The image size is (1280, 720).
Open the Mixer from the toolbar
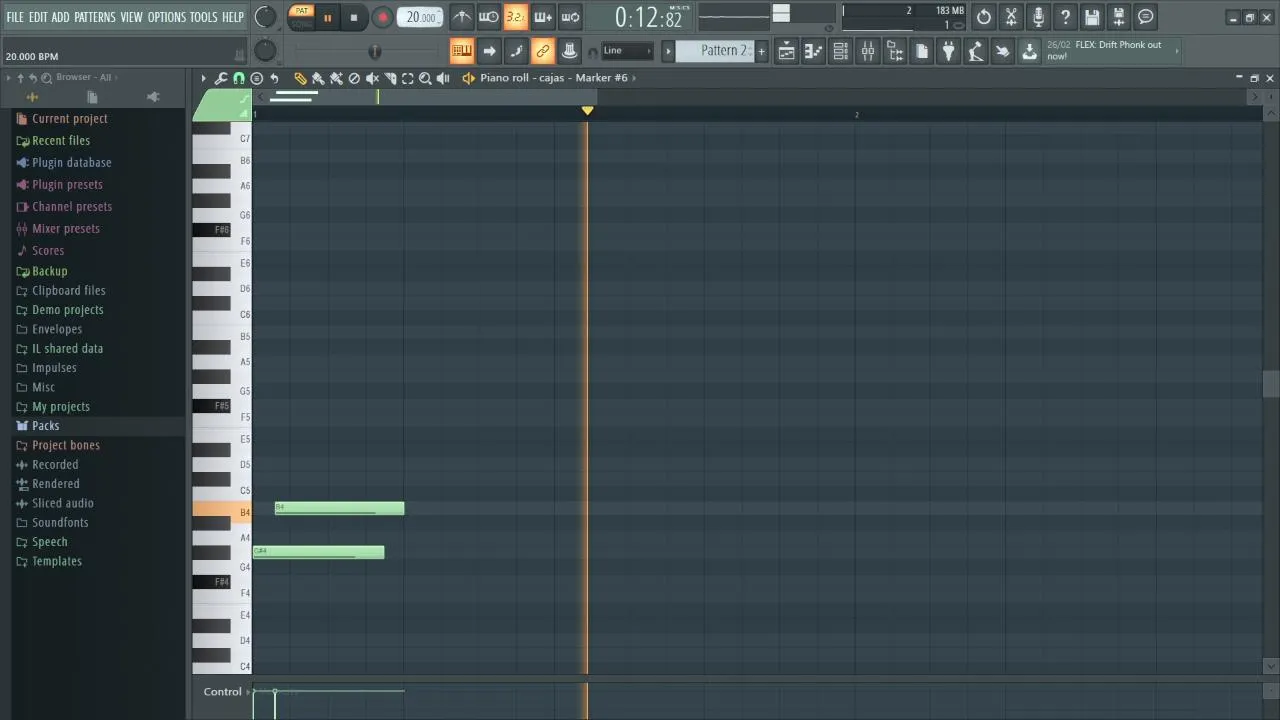pyautogui.click(x=868, y=51)
